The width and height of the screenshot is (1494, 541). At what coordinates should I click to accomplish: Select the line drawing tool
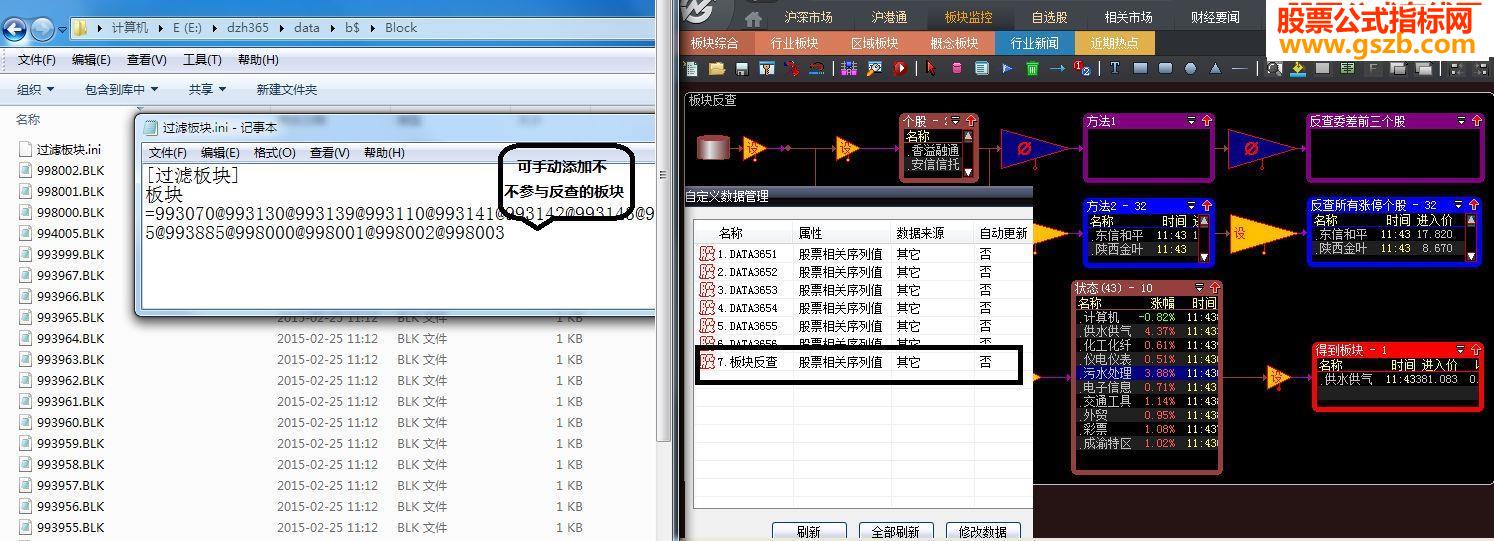point(1240,68)
